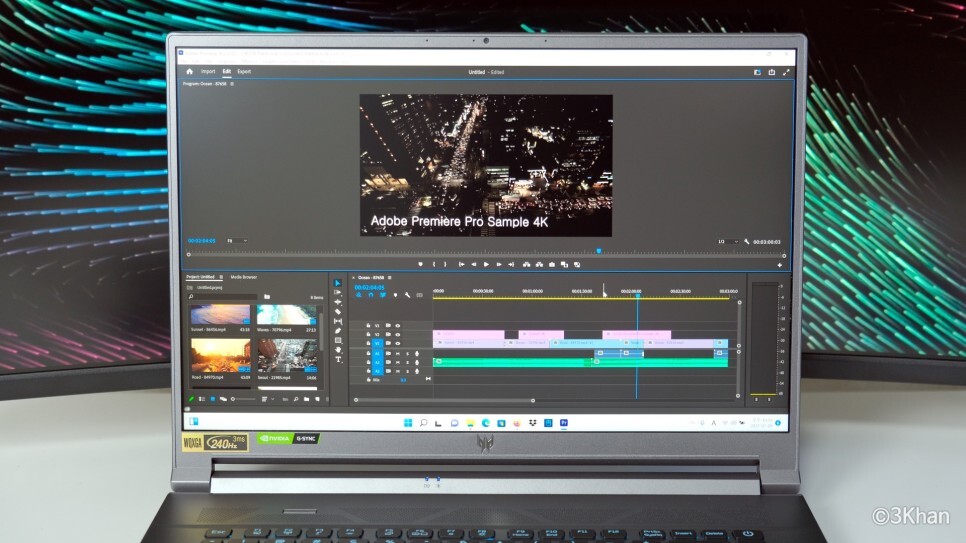
Task: Create new search bin folder icon
Action: pos(267,297)
